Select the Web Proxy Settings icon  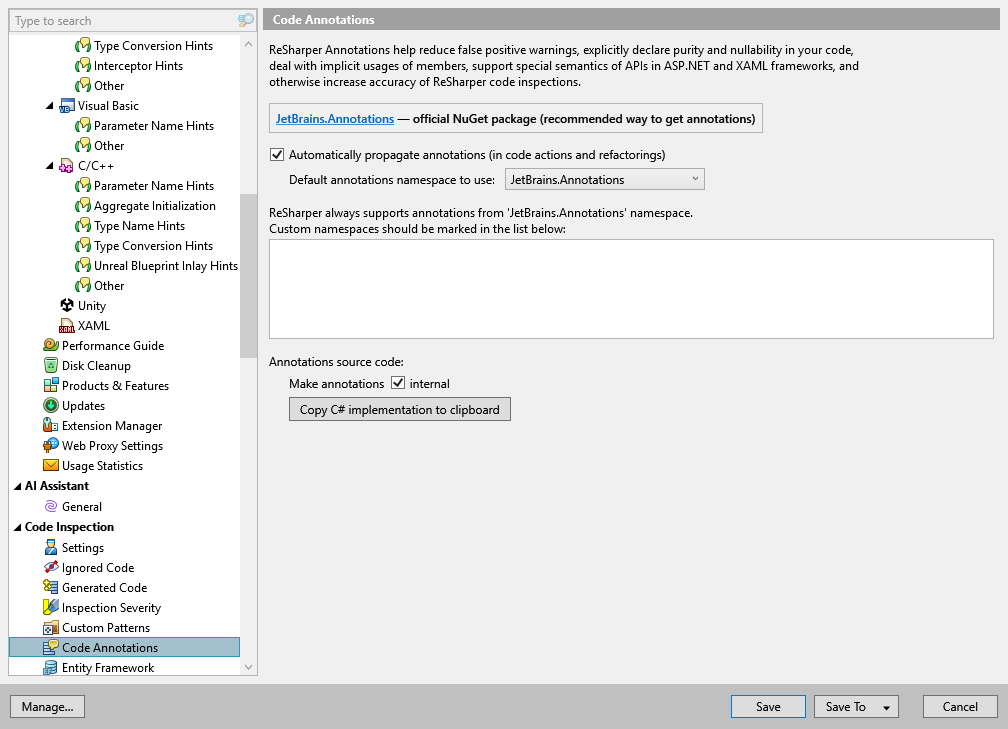[x=52, y=445]
